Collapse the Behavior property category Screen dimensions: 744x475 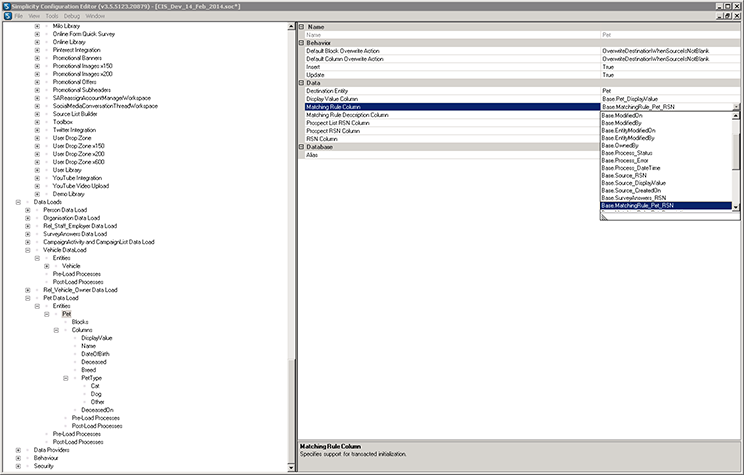point(301,43)
